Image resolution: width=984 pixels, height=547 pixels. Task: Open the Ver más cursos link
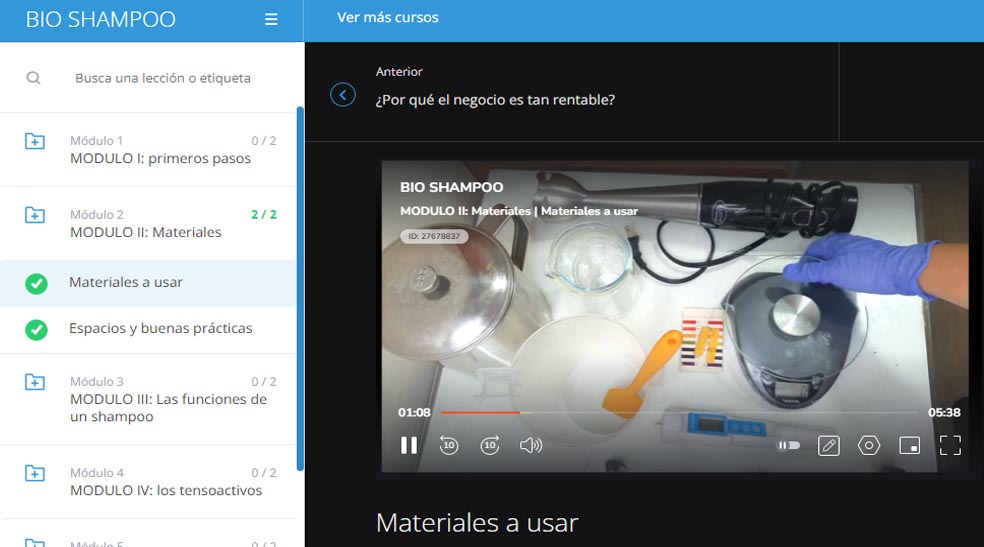[x=388, y=18]
